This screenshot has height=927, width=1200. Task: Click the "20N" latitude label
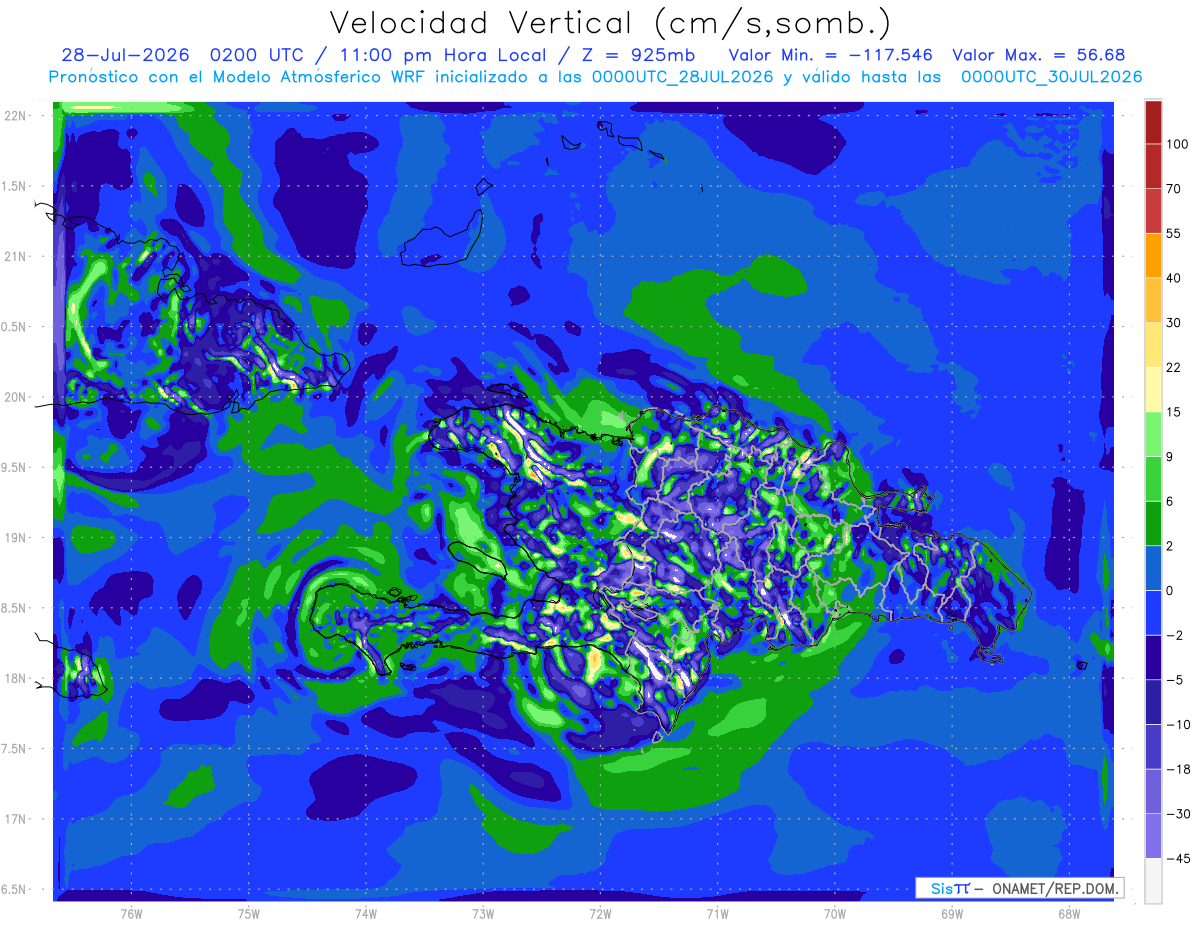tap(16, 397)
